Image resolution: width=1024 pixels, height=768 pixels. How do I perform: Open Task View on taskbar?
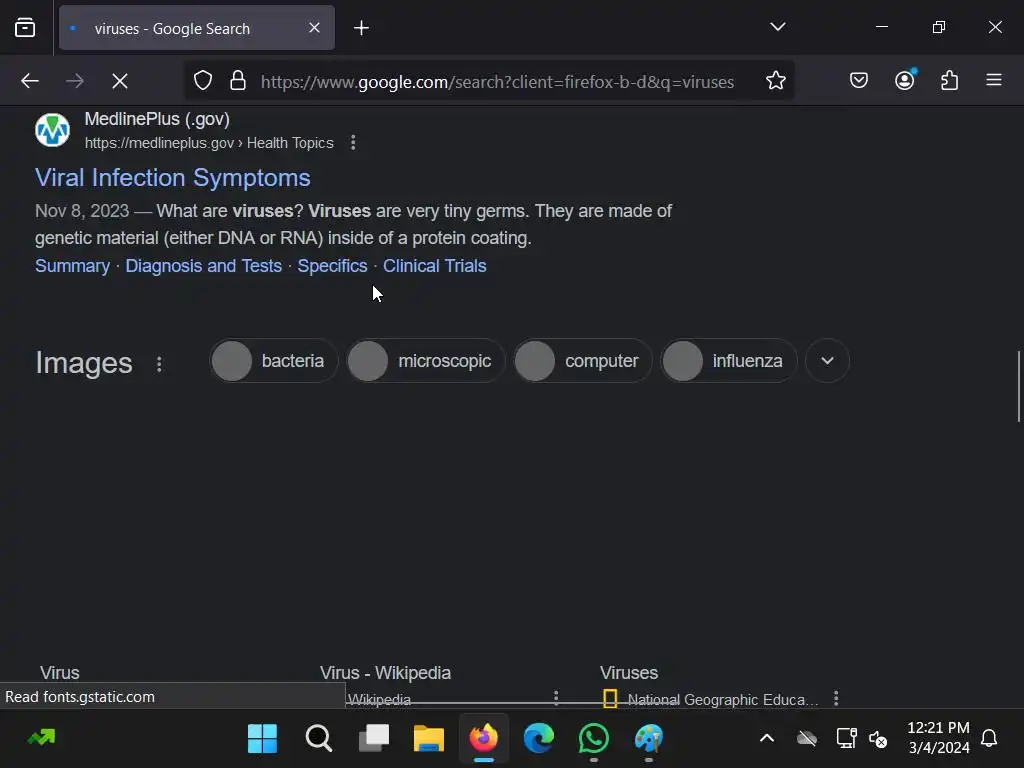(x=374, y=739)
